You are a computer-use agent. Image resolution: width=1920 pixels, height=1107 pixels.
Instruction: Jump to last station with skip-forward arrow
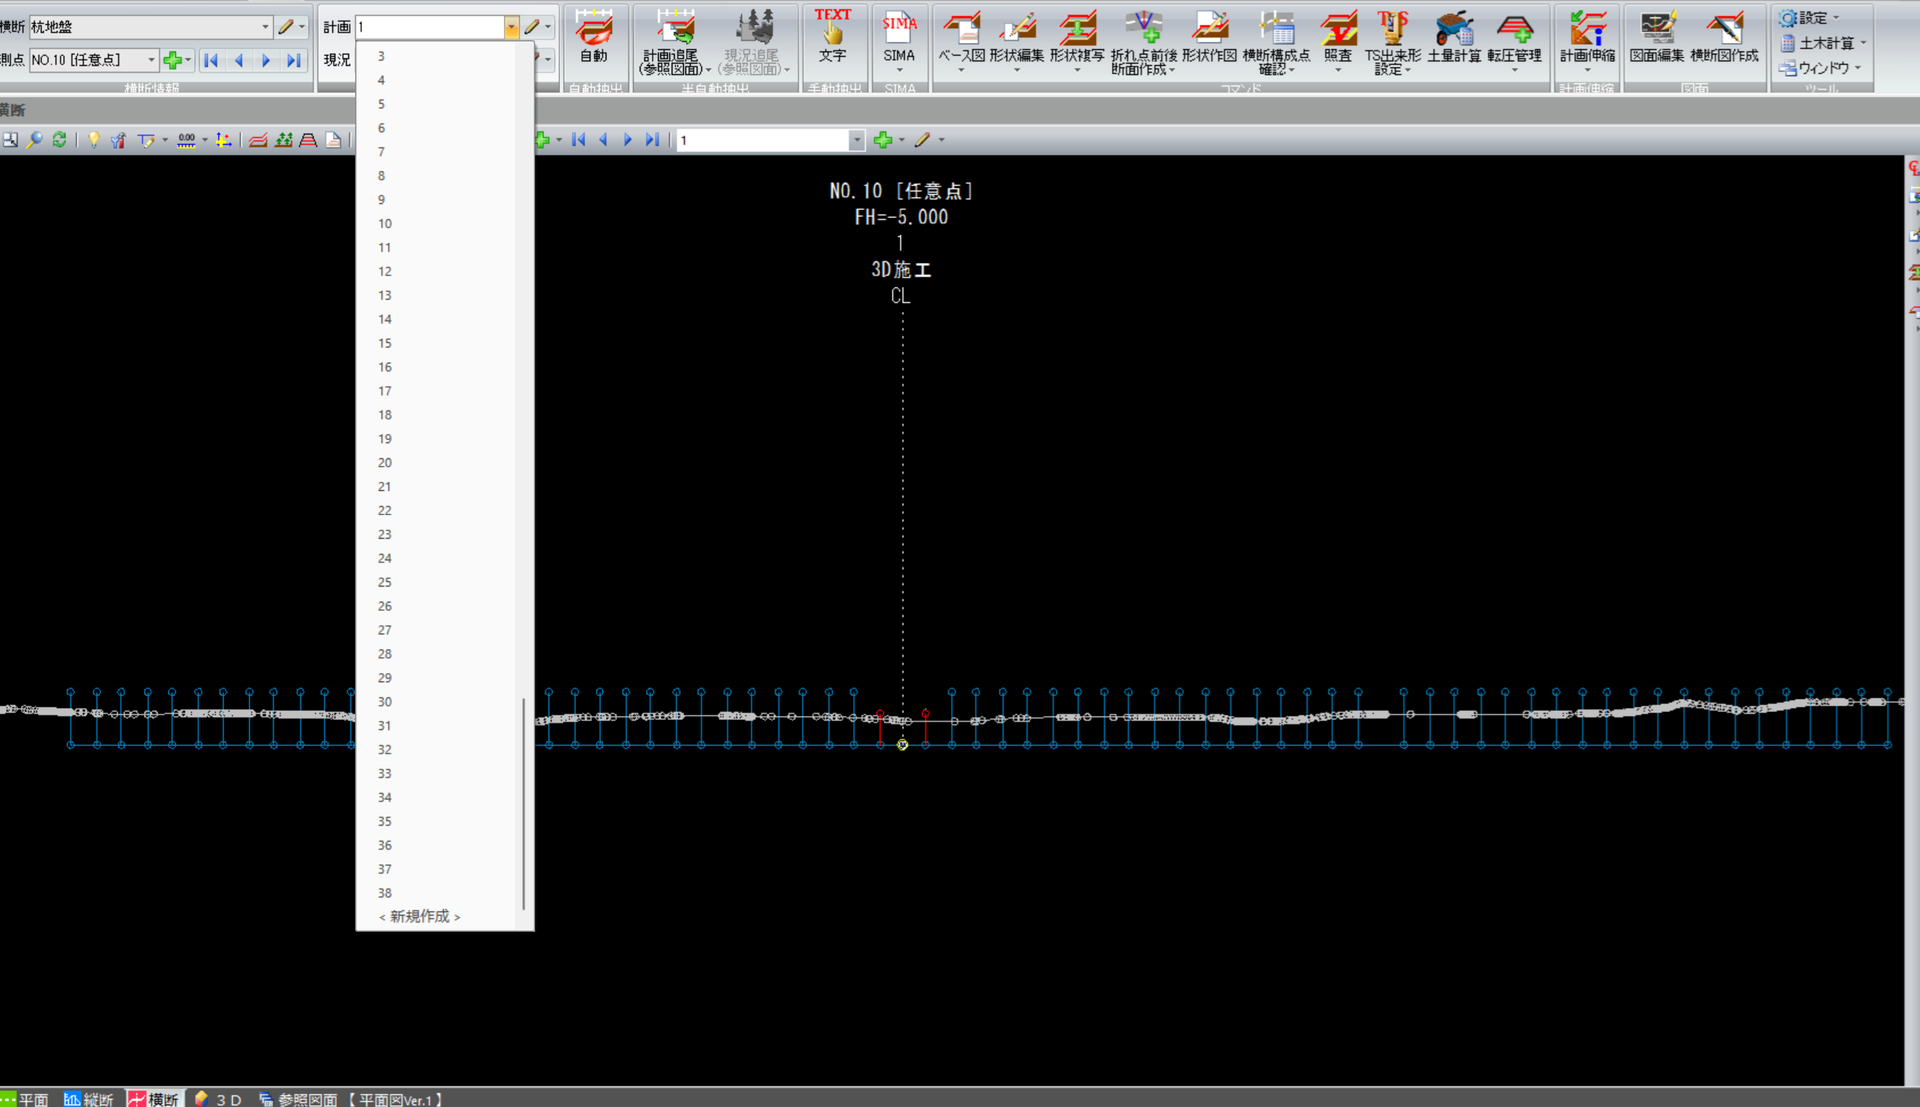[x=293, y=60]
